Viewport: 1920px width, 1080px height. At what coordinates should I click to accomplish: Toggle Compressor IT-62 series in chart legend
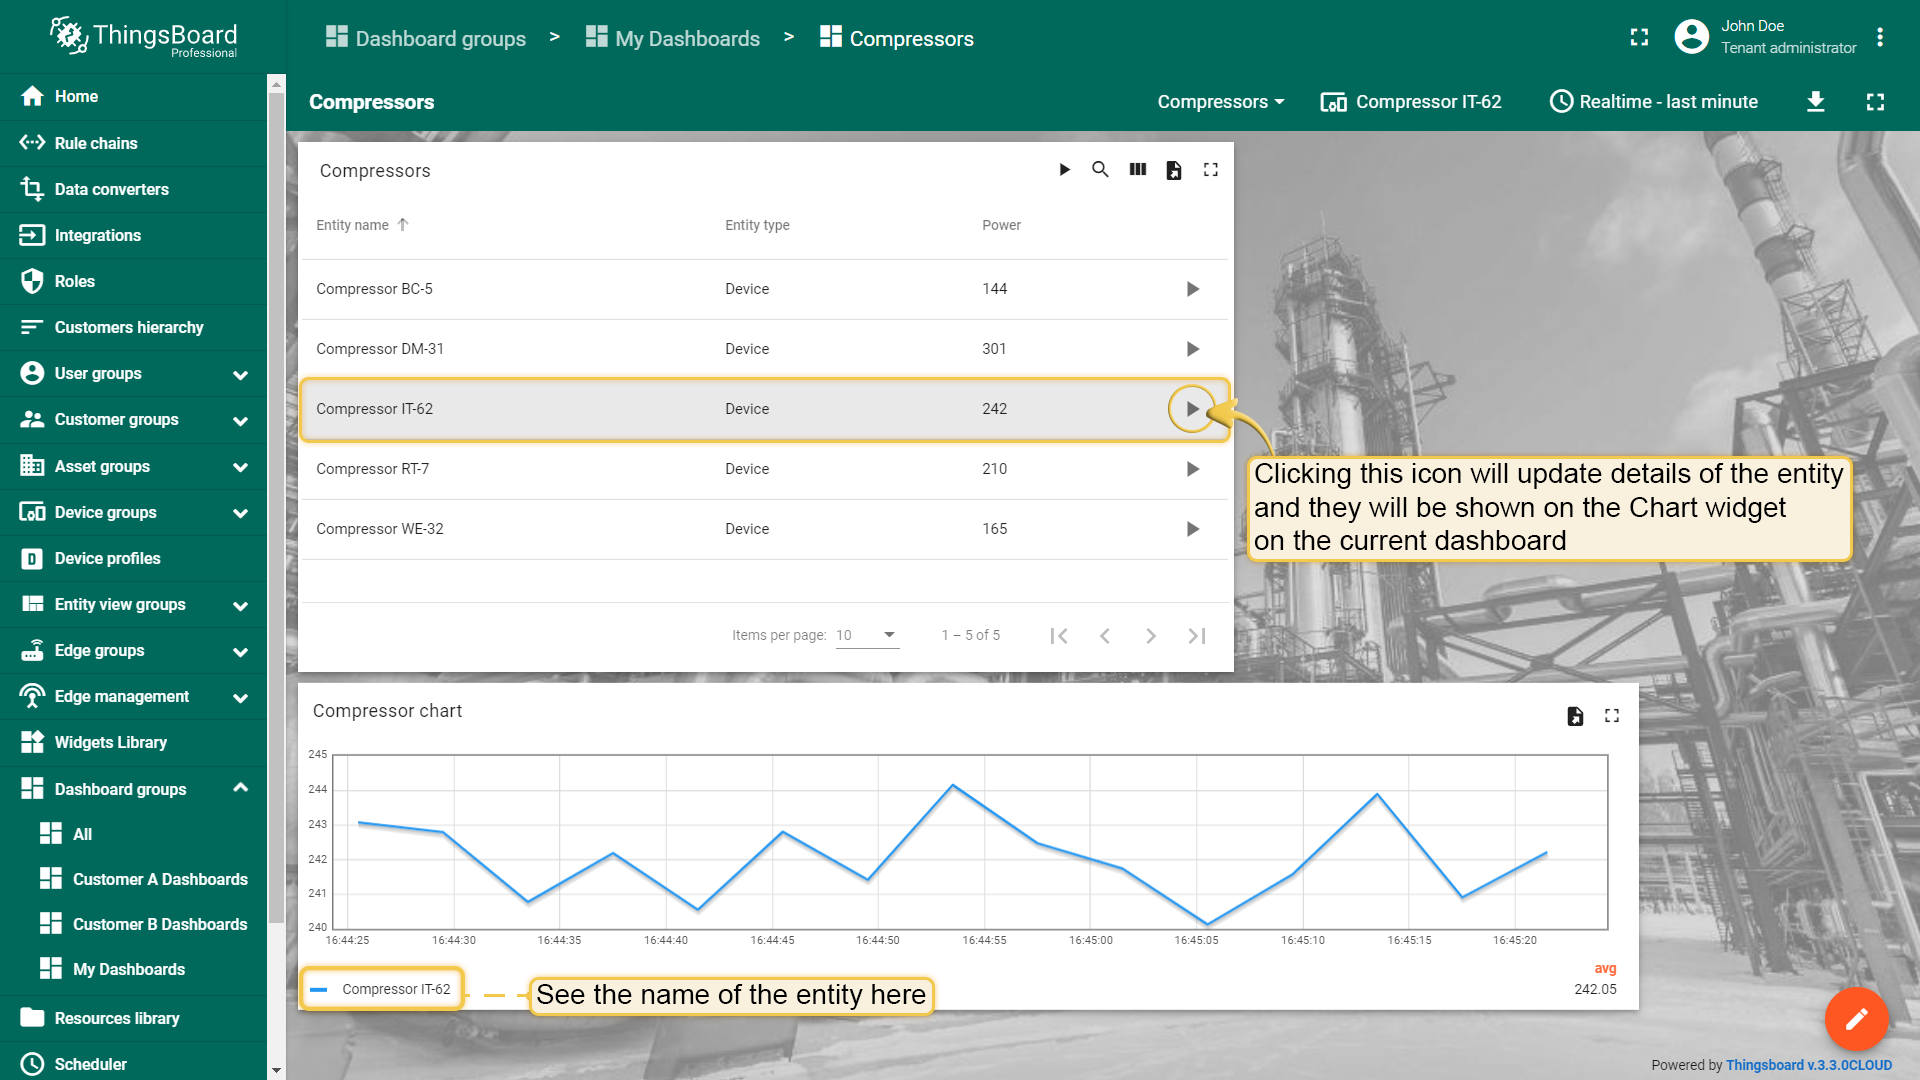tap(381, 989)
